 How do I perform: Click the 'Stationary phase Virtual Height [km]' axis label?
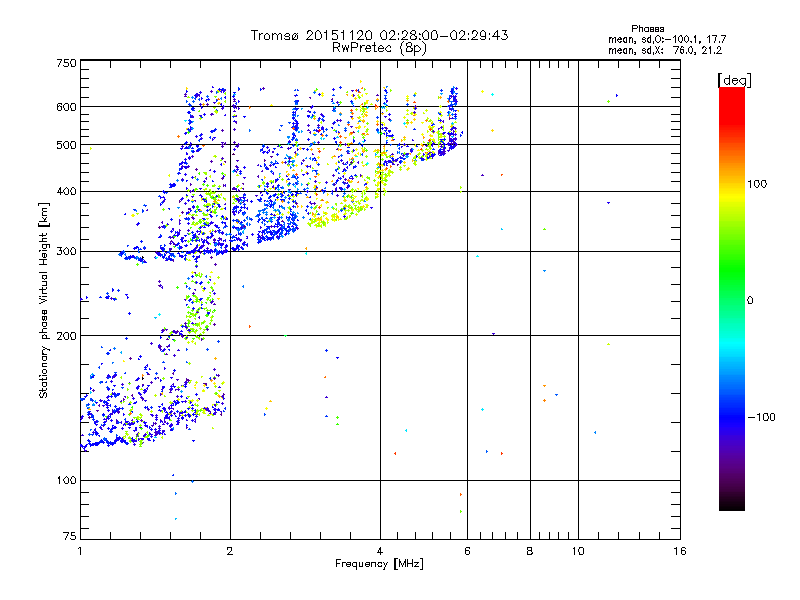point(44,301)
